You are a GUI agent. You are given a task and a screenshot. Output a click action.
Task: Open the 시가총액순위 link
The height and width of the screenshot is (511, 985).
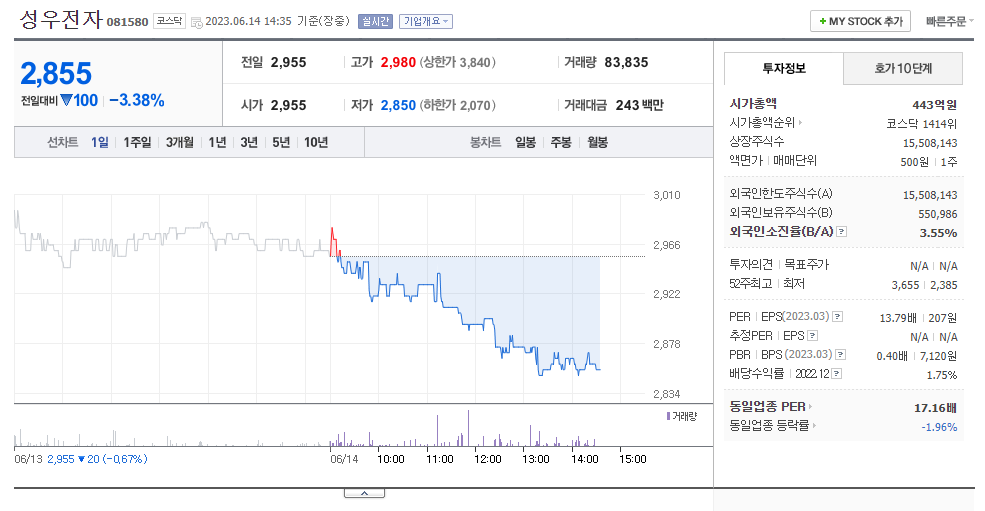[766, 123]
